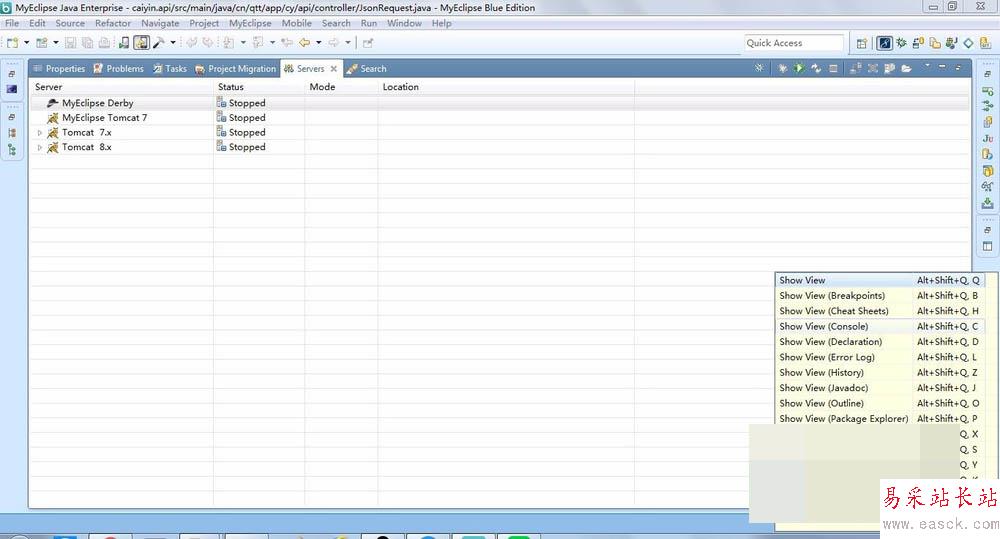Click the green download icon in right trim bar
The width and height of the screenshot is (1000, 539).
coord(987,203)
